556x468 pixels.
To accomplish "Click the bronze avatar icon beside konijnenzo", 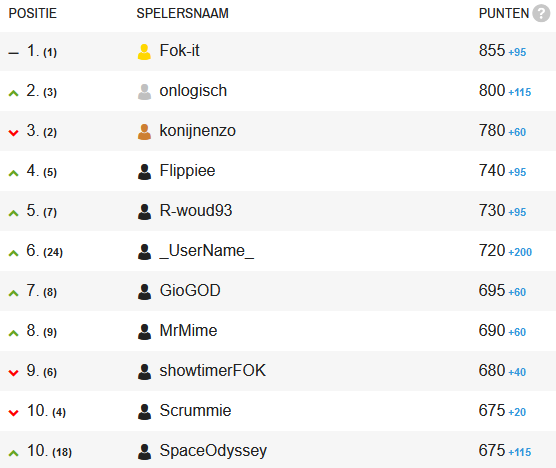I will (144, 132).
